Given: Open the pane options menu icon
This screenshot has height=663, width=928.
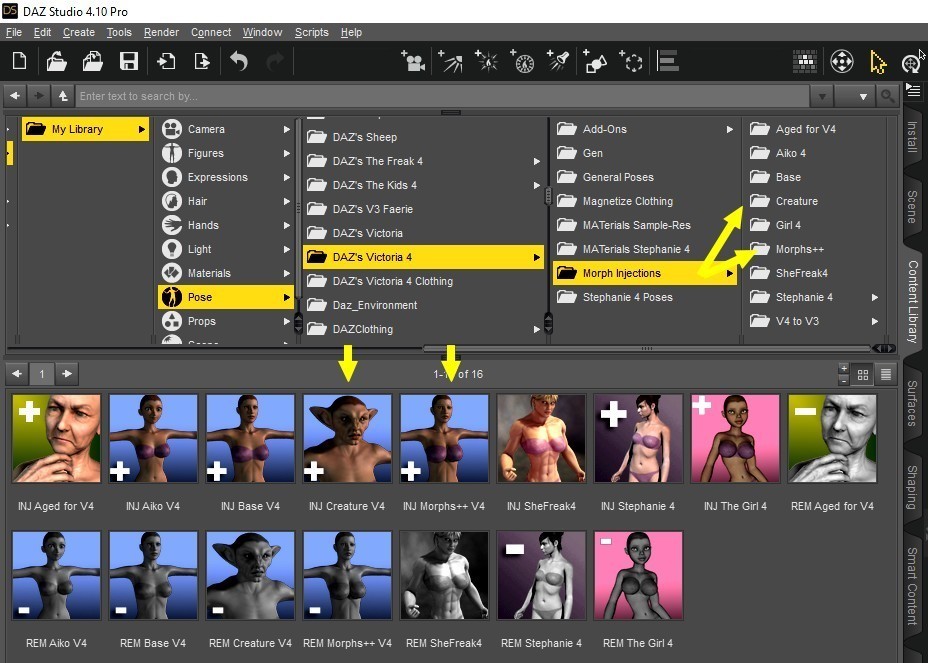Looking at the screenshot, I should click(x=913, y=91).
